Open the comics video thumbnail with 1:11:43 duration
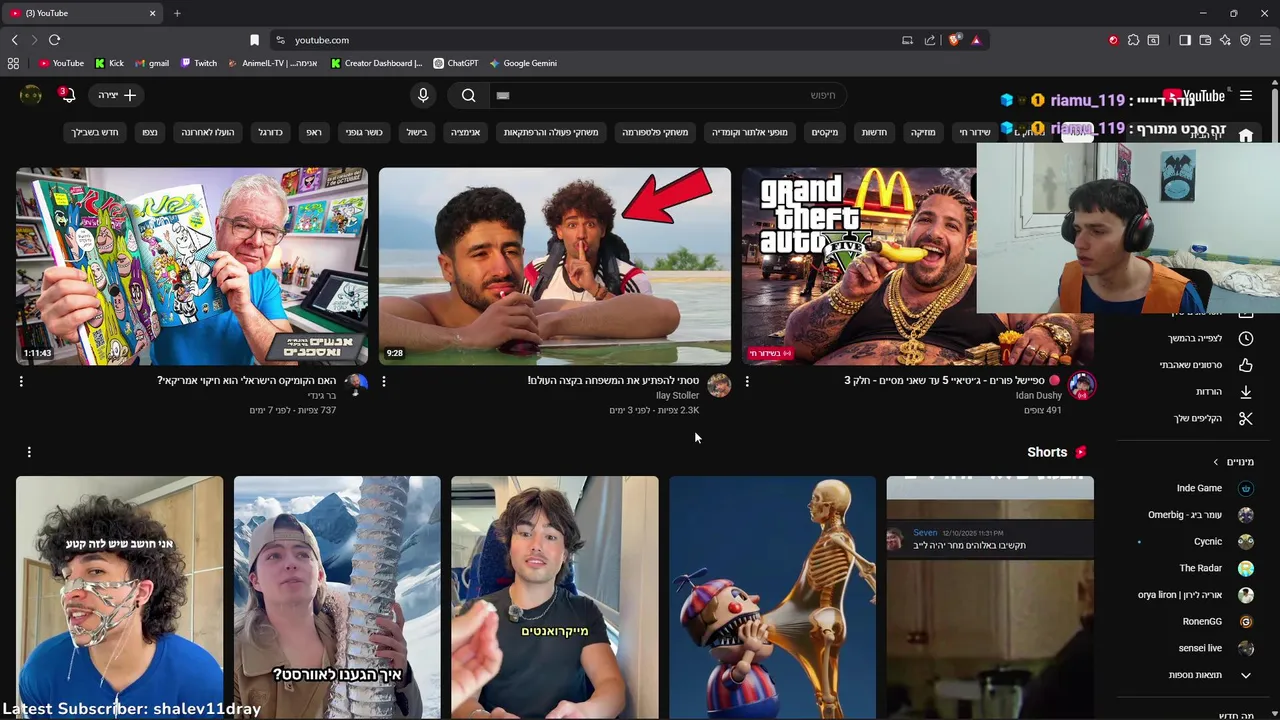Viewport: 1280px width, 720px height. (x=192, y=266)
